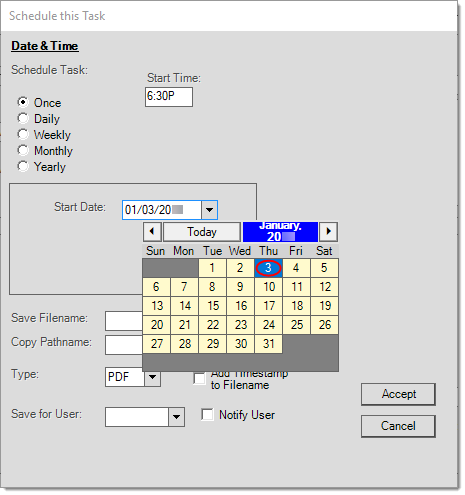
Task: Choose day 17 in calendar
Action: click(268, 306)
